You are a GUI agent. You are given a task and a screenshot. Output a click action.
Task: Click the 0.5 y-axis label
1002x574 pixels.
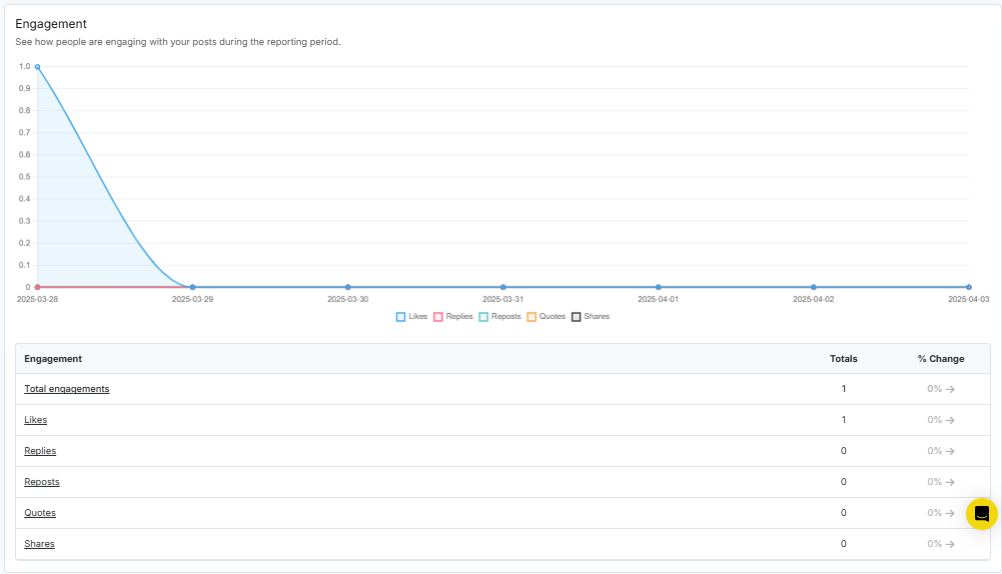click(25, 176)
